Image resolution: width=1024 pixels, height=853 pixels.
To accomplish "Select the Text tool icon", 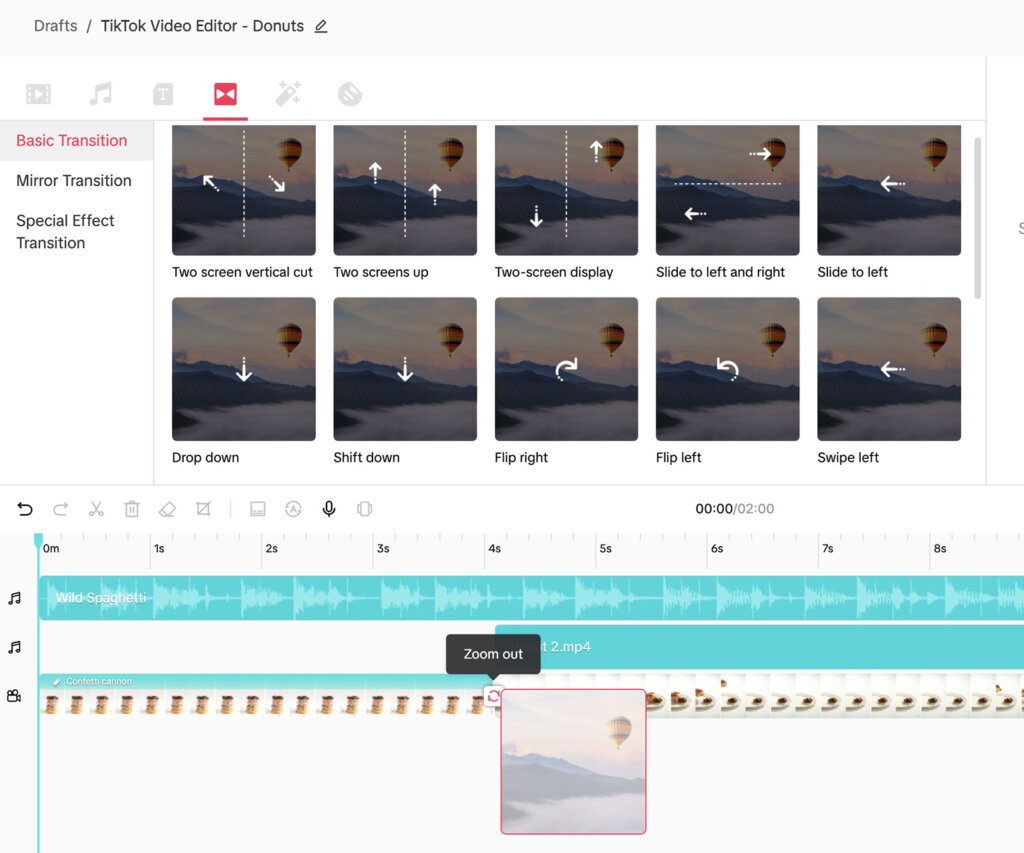I will pos(161,93).
